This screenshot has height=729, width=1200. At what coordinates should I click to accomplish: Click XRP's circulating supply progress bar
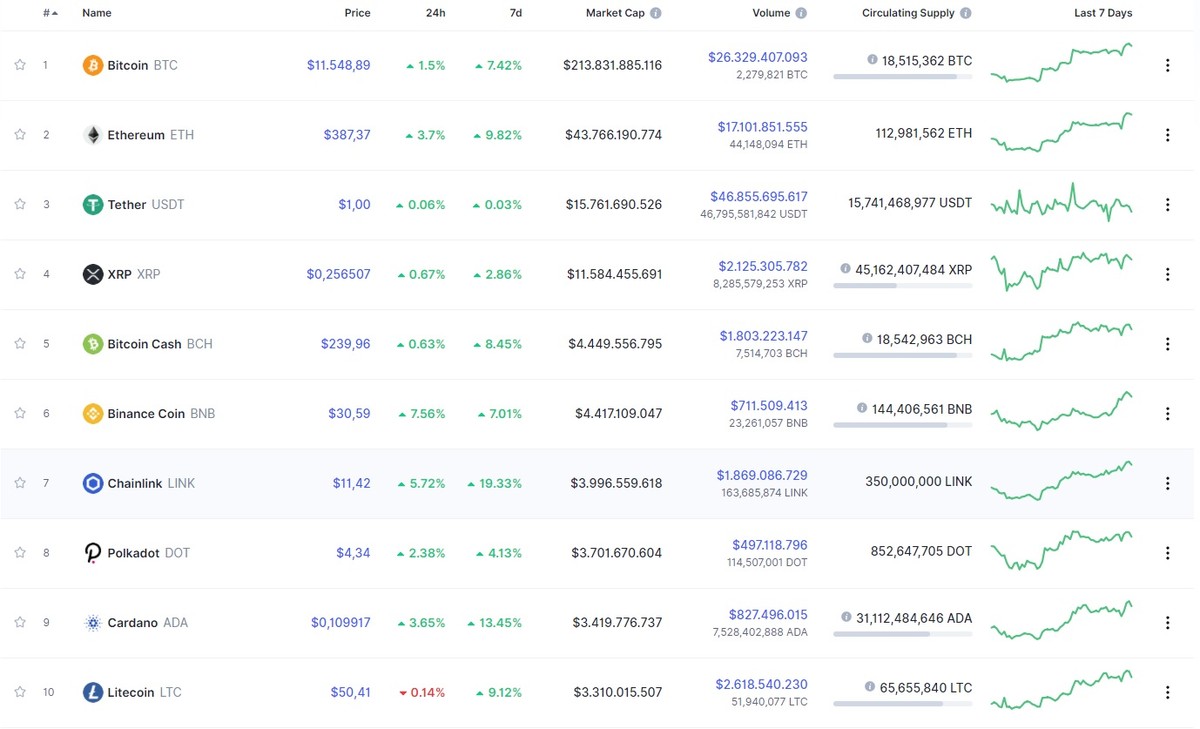pos(902,287)
